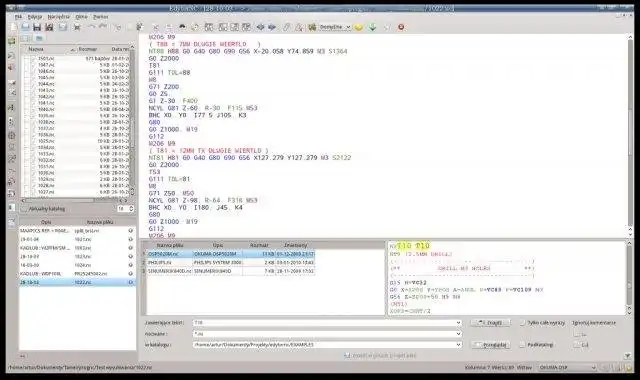Image resolution: width=640 pixels, height=380 pixels.
Task: Click the green down-arrow toolbar icon
Action: click(x=373, y=27)
